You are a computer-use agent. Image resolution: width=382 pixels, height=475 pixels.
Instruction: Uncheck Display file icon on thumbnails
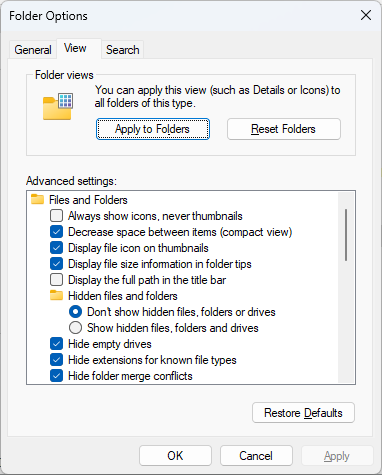pyautogui.click(x=56, y=248)
